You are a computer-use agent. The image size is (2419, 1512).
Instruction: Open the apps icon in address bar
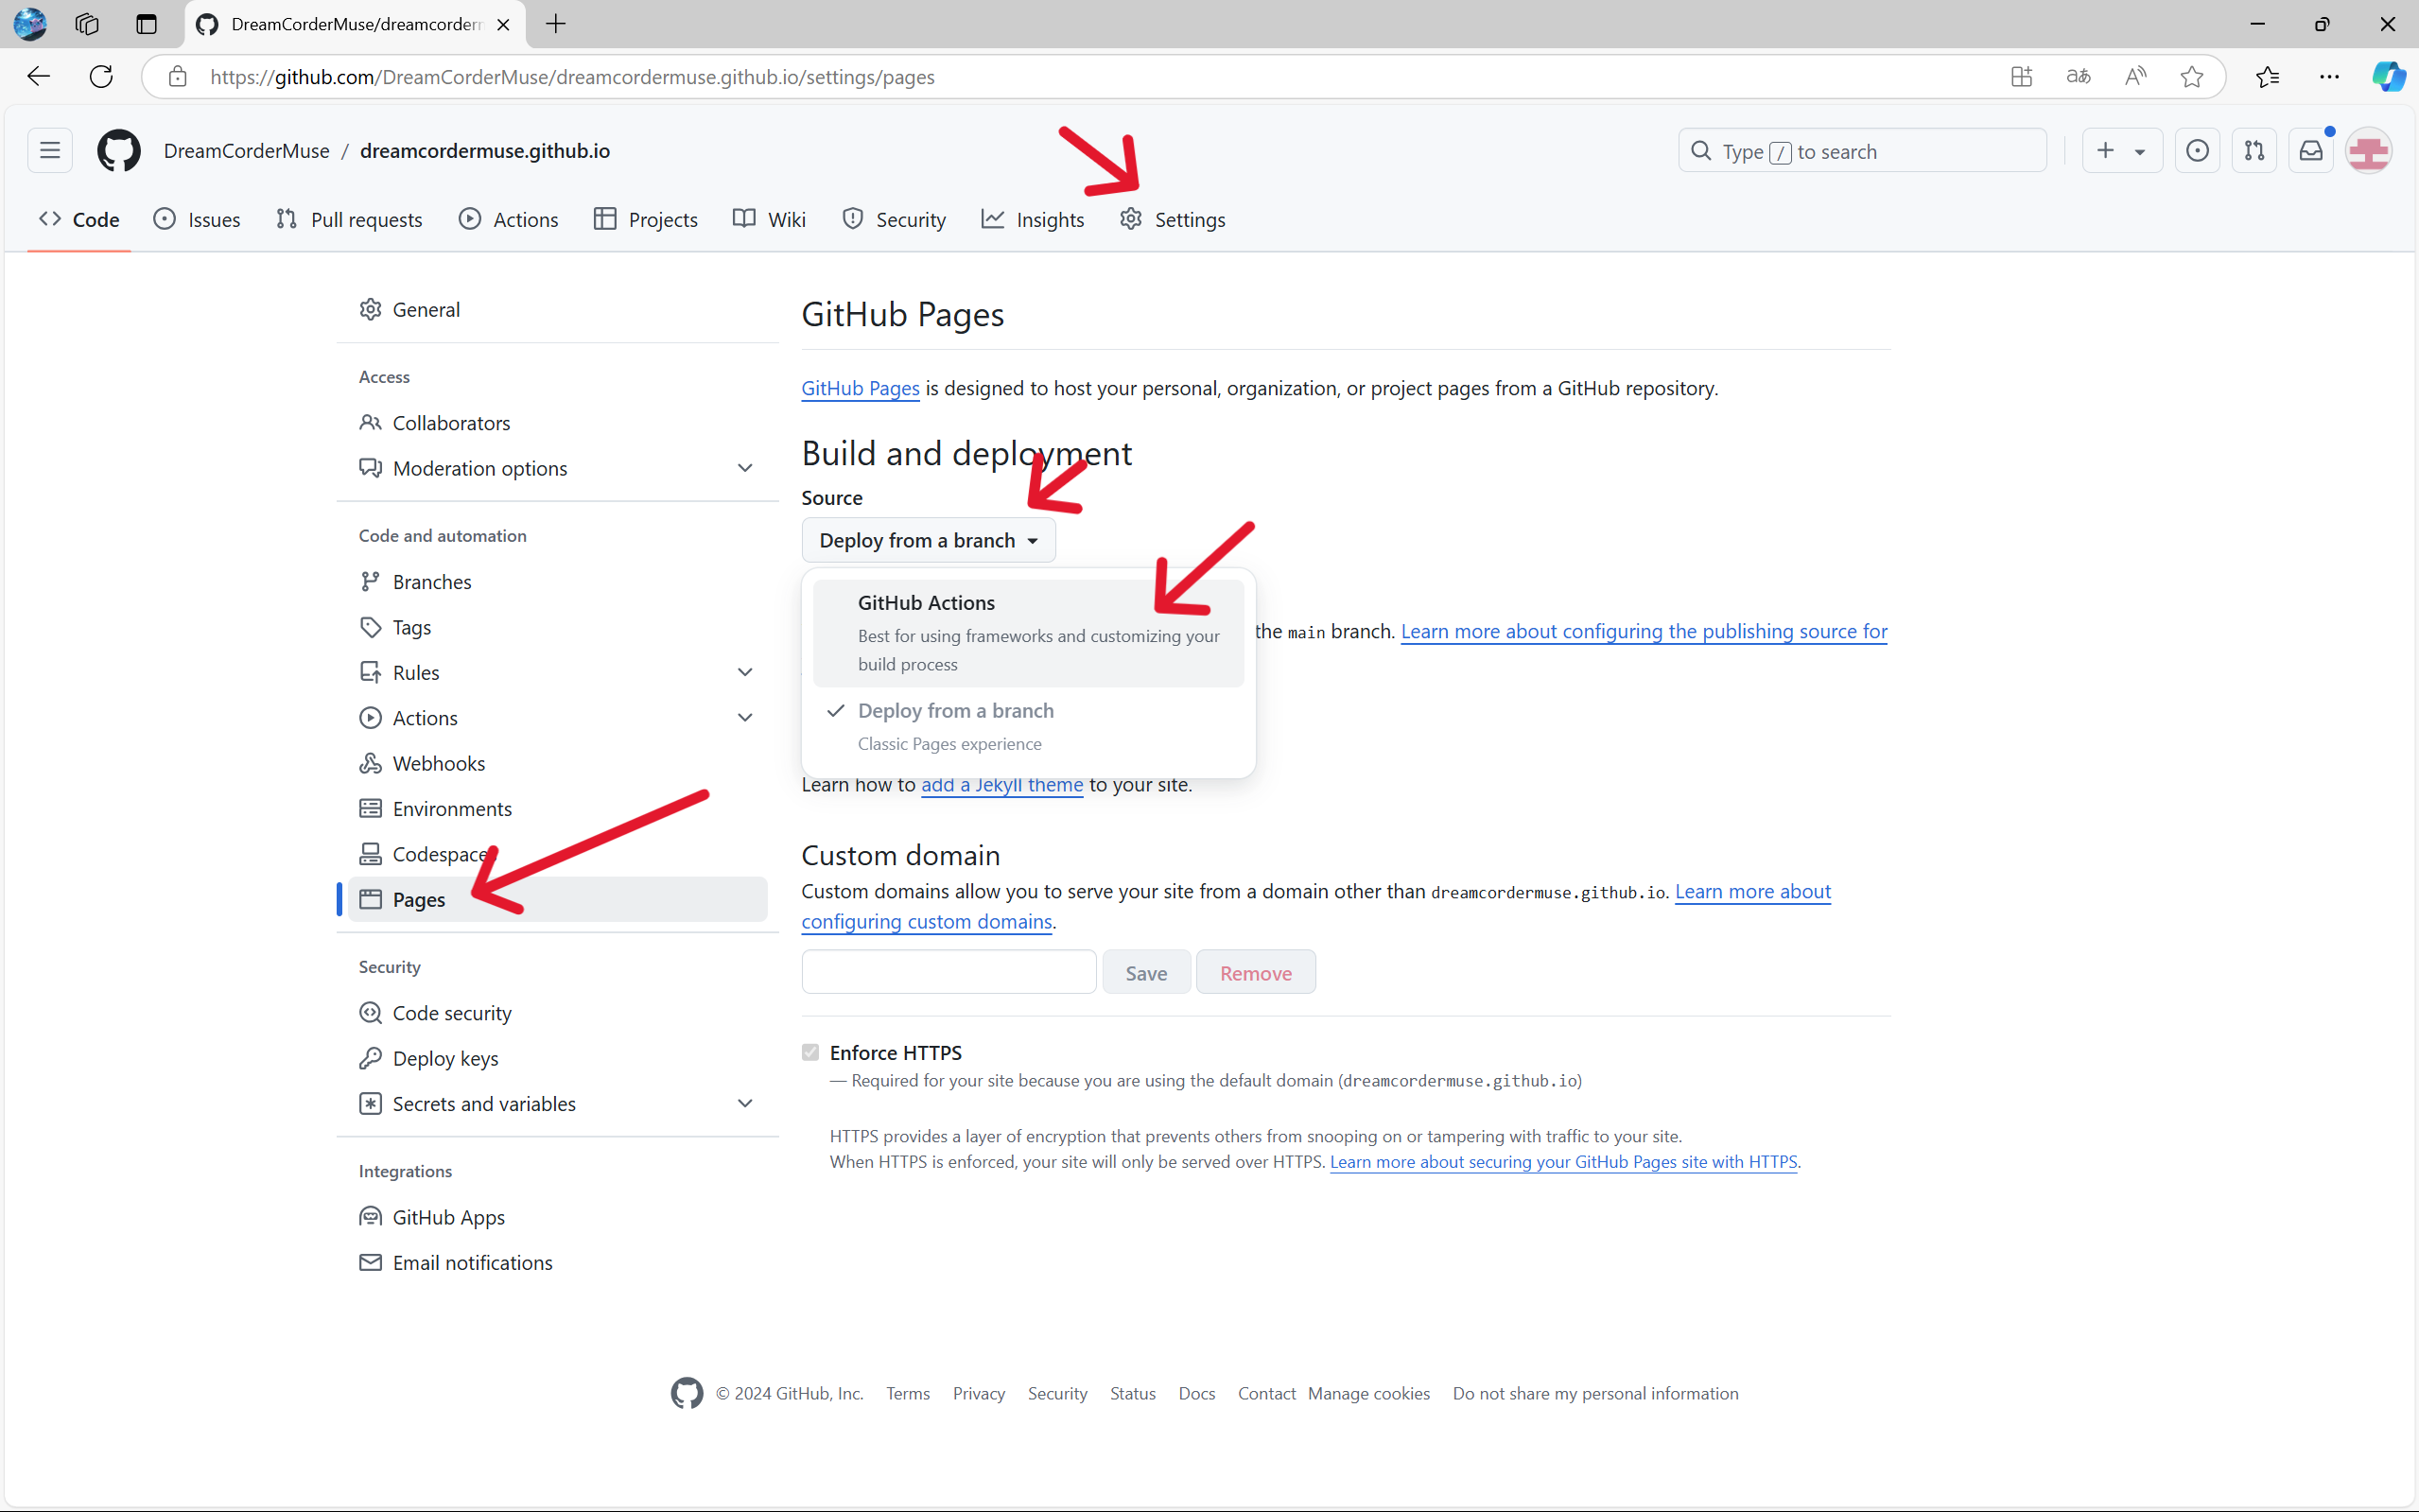(x=2021, y=77)
